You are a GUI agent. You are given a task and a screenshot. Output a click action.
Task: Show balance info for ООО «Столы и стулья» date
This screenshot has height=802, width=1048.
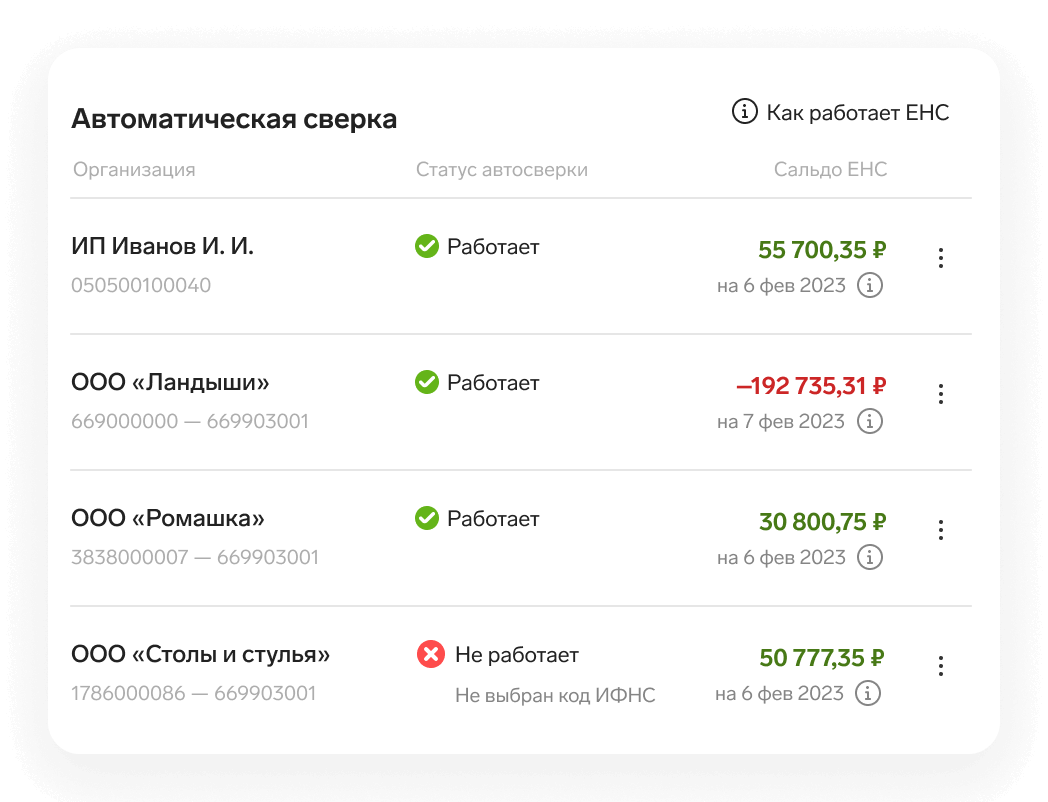pos(869,693)
